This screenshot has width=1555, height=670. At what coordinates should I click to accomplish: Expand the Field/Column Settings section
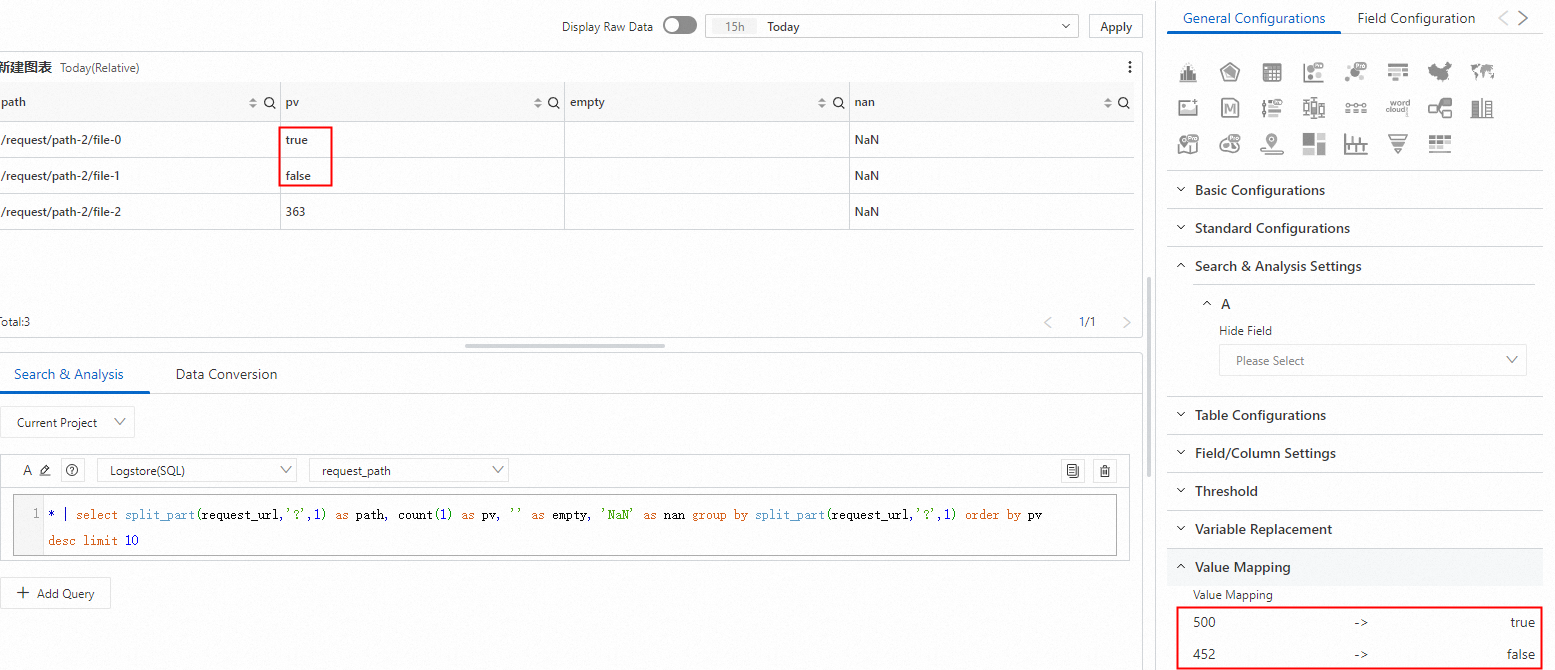1355,453
